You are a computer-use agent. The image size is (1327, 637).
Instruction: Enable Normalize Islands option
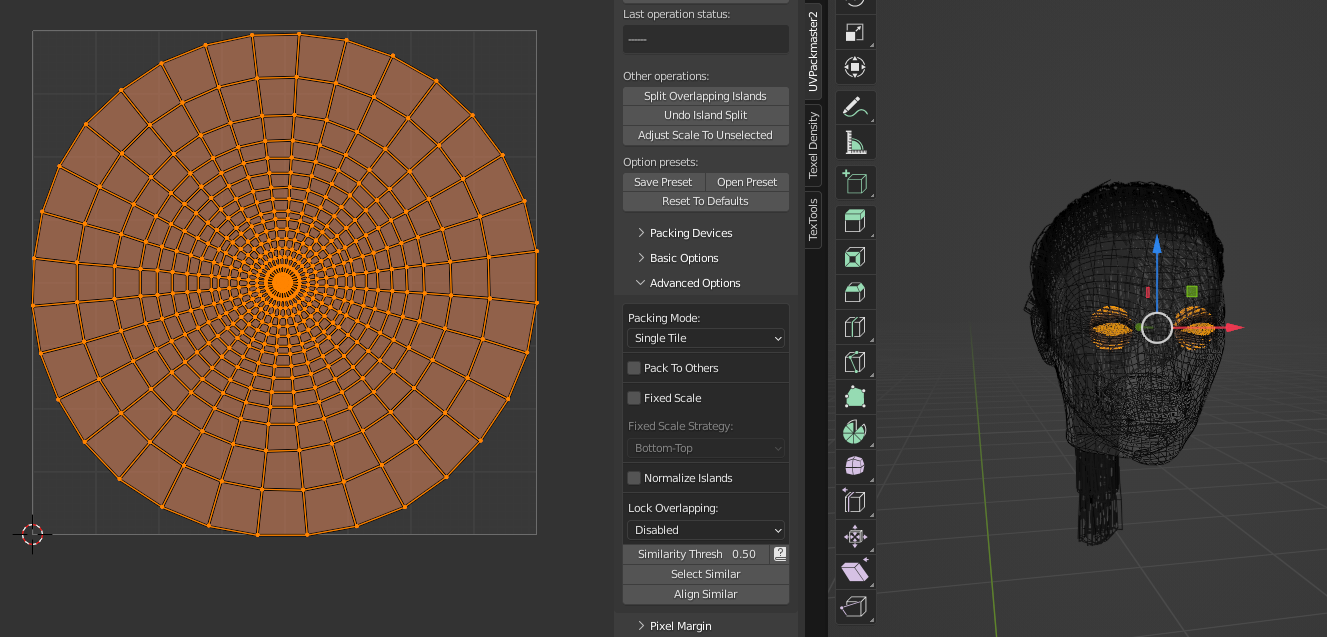tap(634, 478)
